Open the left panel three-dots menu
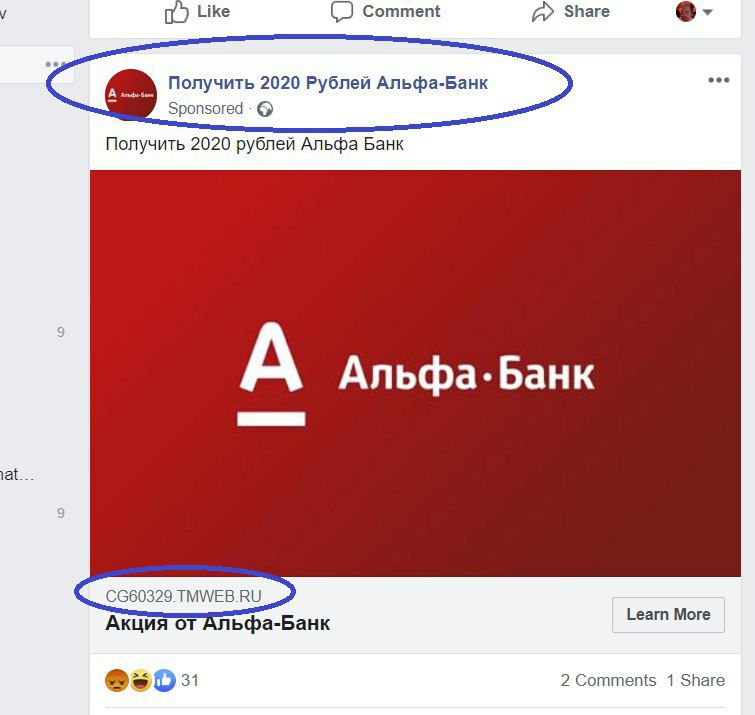755x715 pixels. point(56,64)
